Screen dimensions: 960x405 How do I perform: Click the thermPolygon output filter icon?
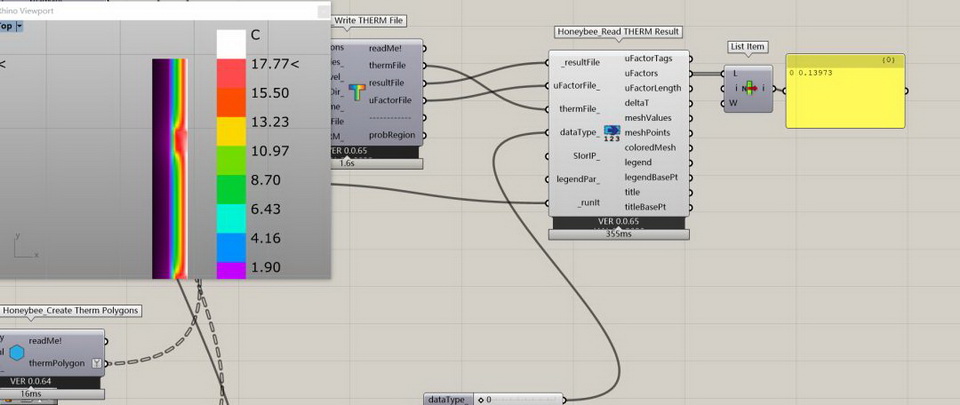[x=95, y=363]
